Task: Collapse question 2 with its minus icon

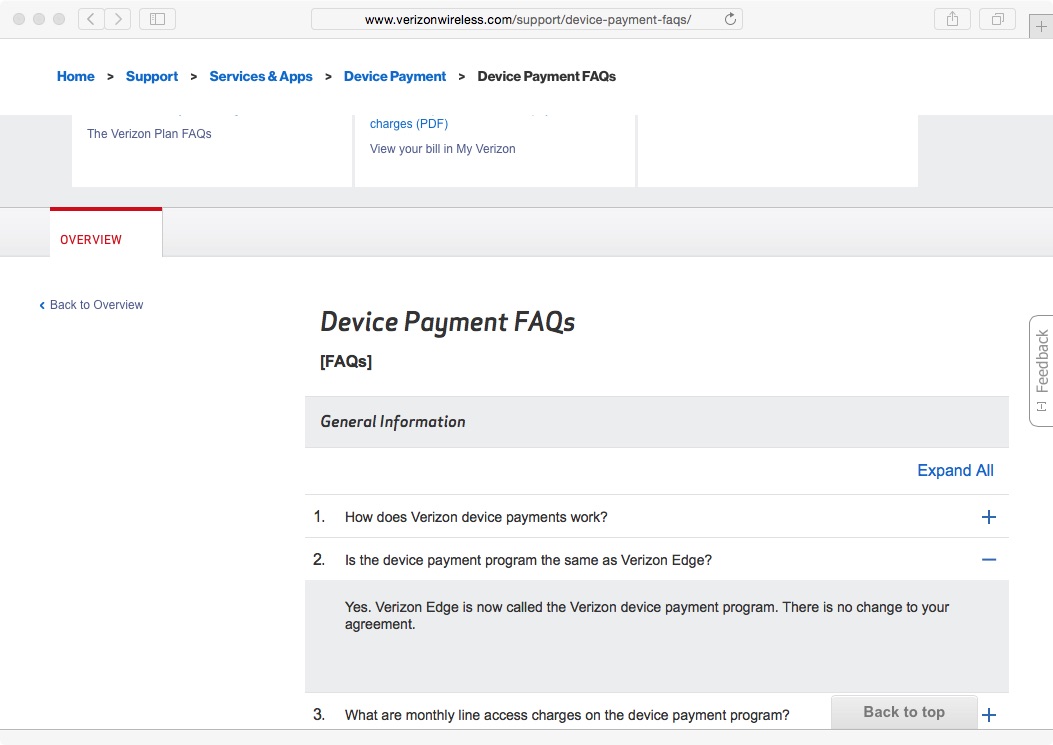Action: click(x=989, y=560)
